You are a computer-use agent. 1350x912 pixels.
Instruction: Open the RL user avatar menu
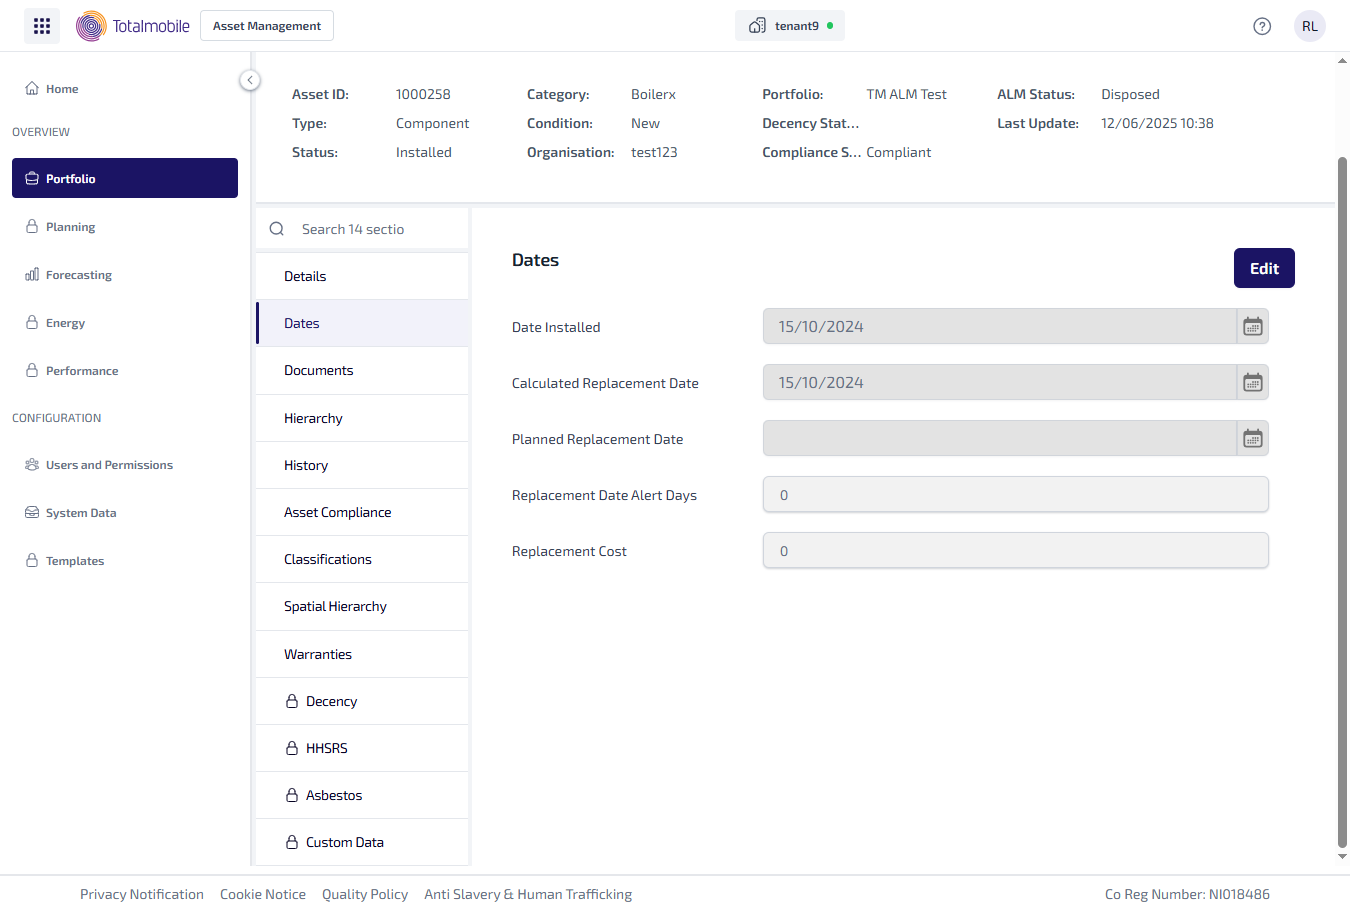(x=1309, y=26)
